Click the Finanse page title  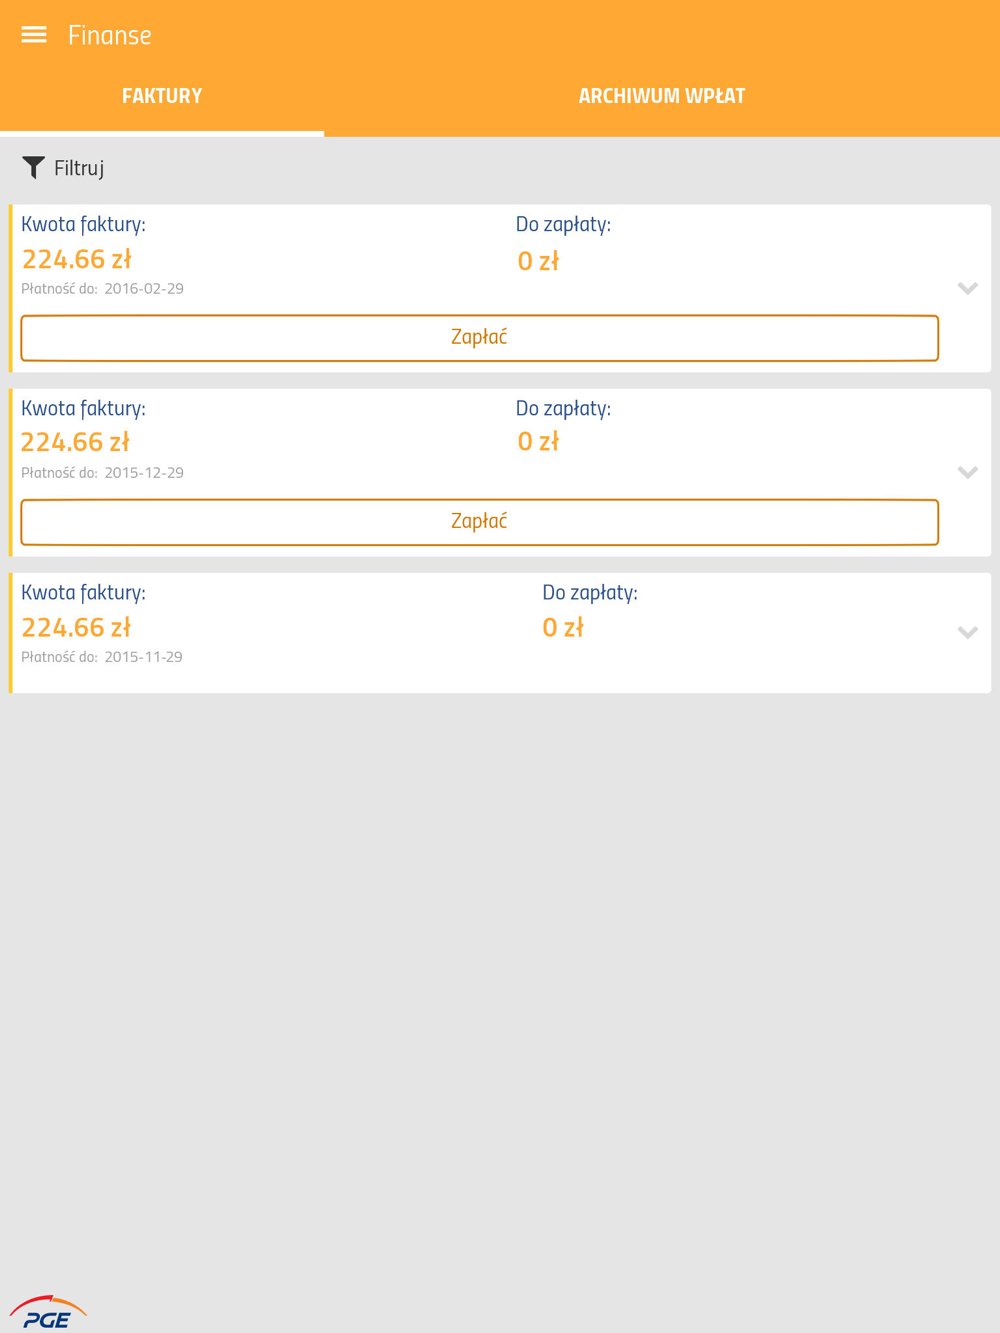pyautogui.click(x=110, y=35)
